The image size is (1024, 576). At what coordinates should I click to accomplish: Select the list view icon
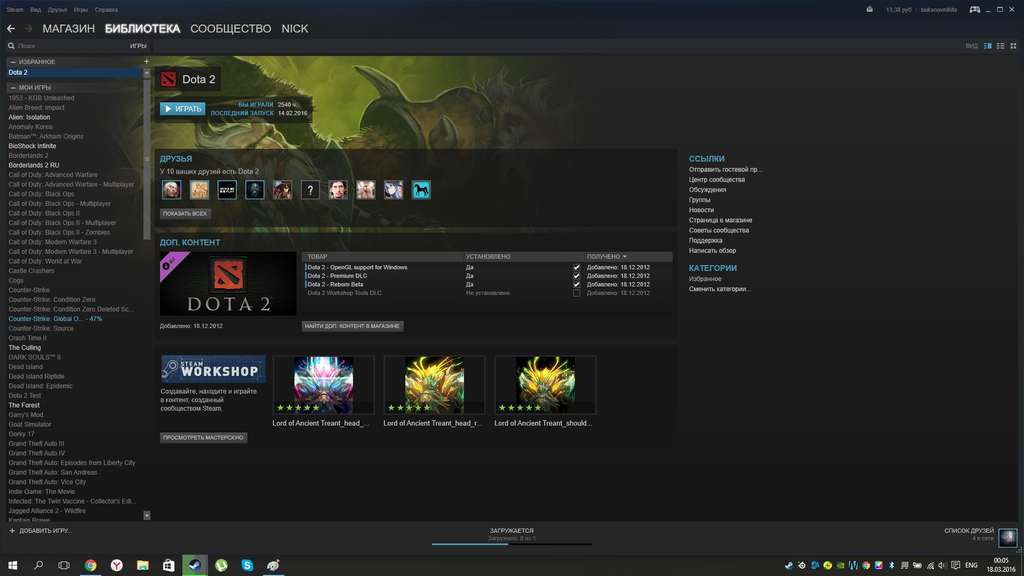click(x=1000, y=46)
